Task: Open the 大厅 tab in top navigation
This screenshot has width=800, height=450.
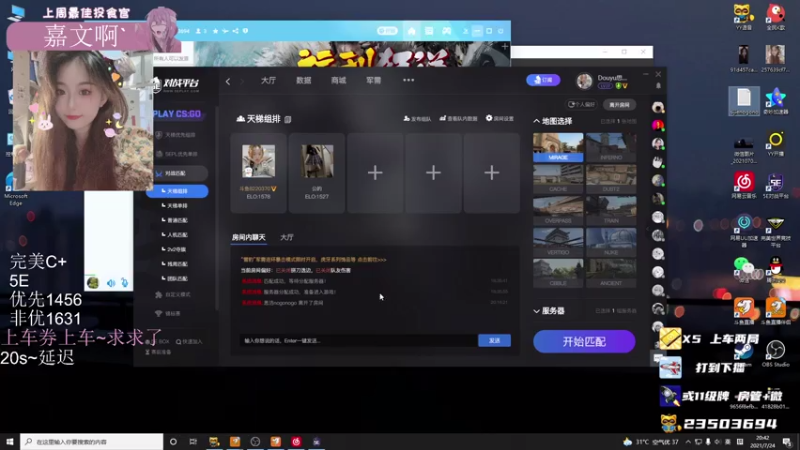Action: pyautogui.click(x=268, y=81)
